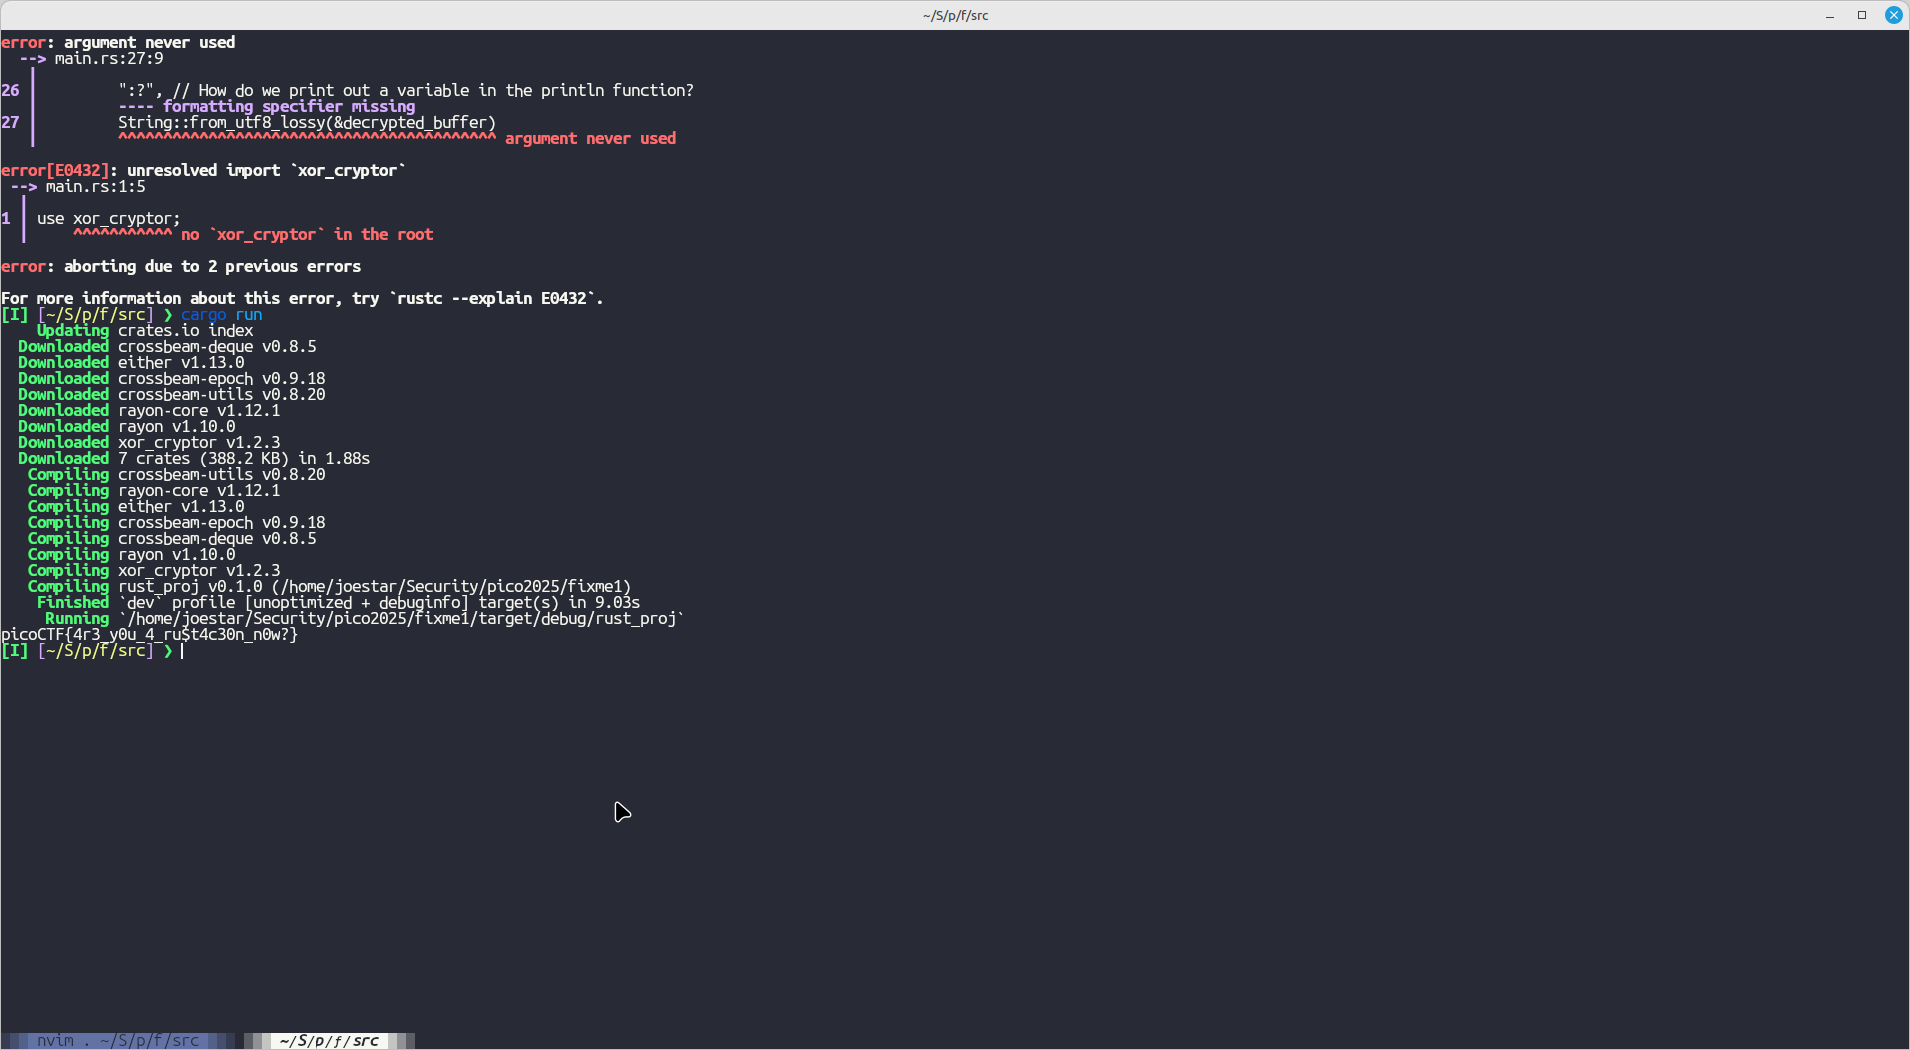
Task: Click the picoCTF flag output line
Action: 150,635
